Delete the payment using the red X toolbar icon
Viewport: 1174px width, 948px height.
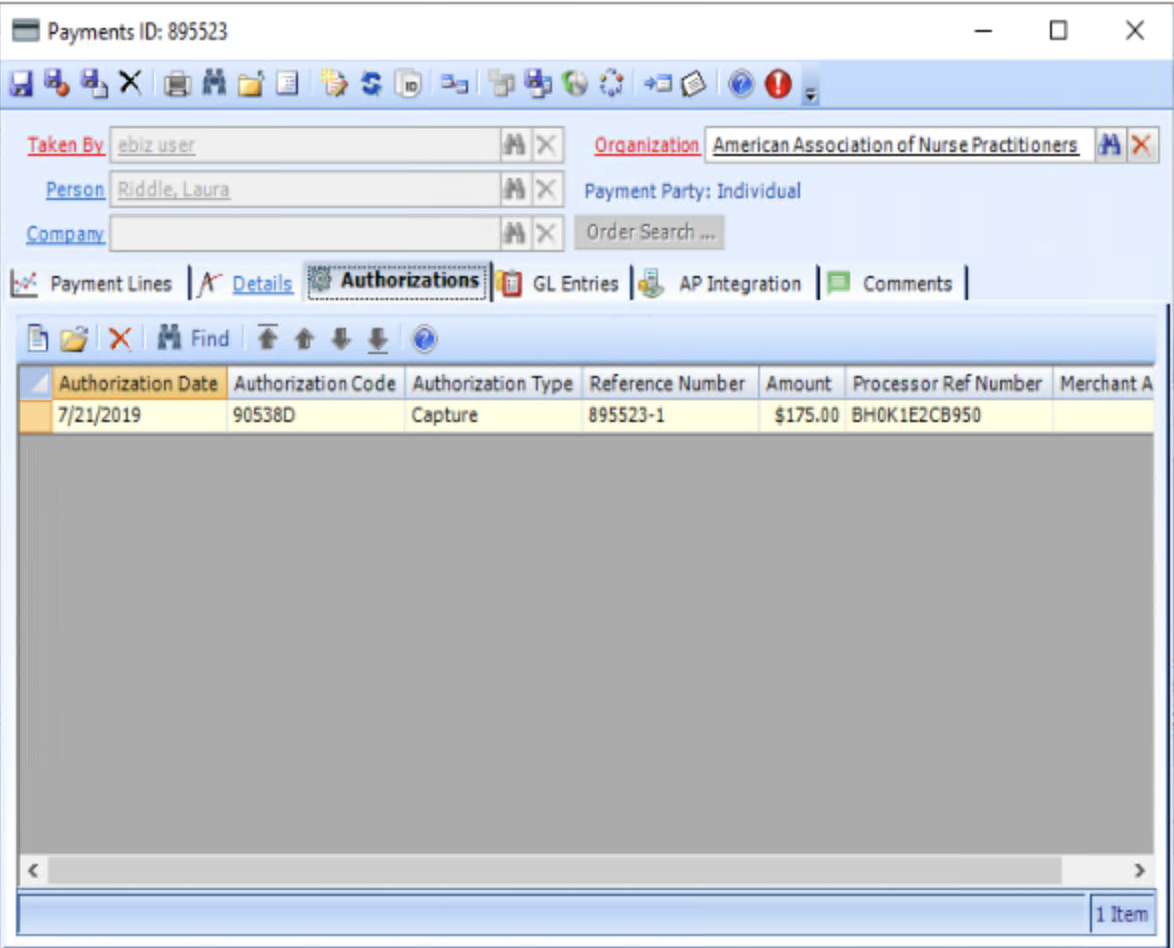tap(130, 84)
